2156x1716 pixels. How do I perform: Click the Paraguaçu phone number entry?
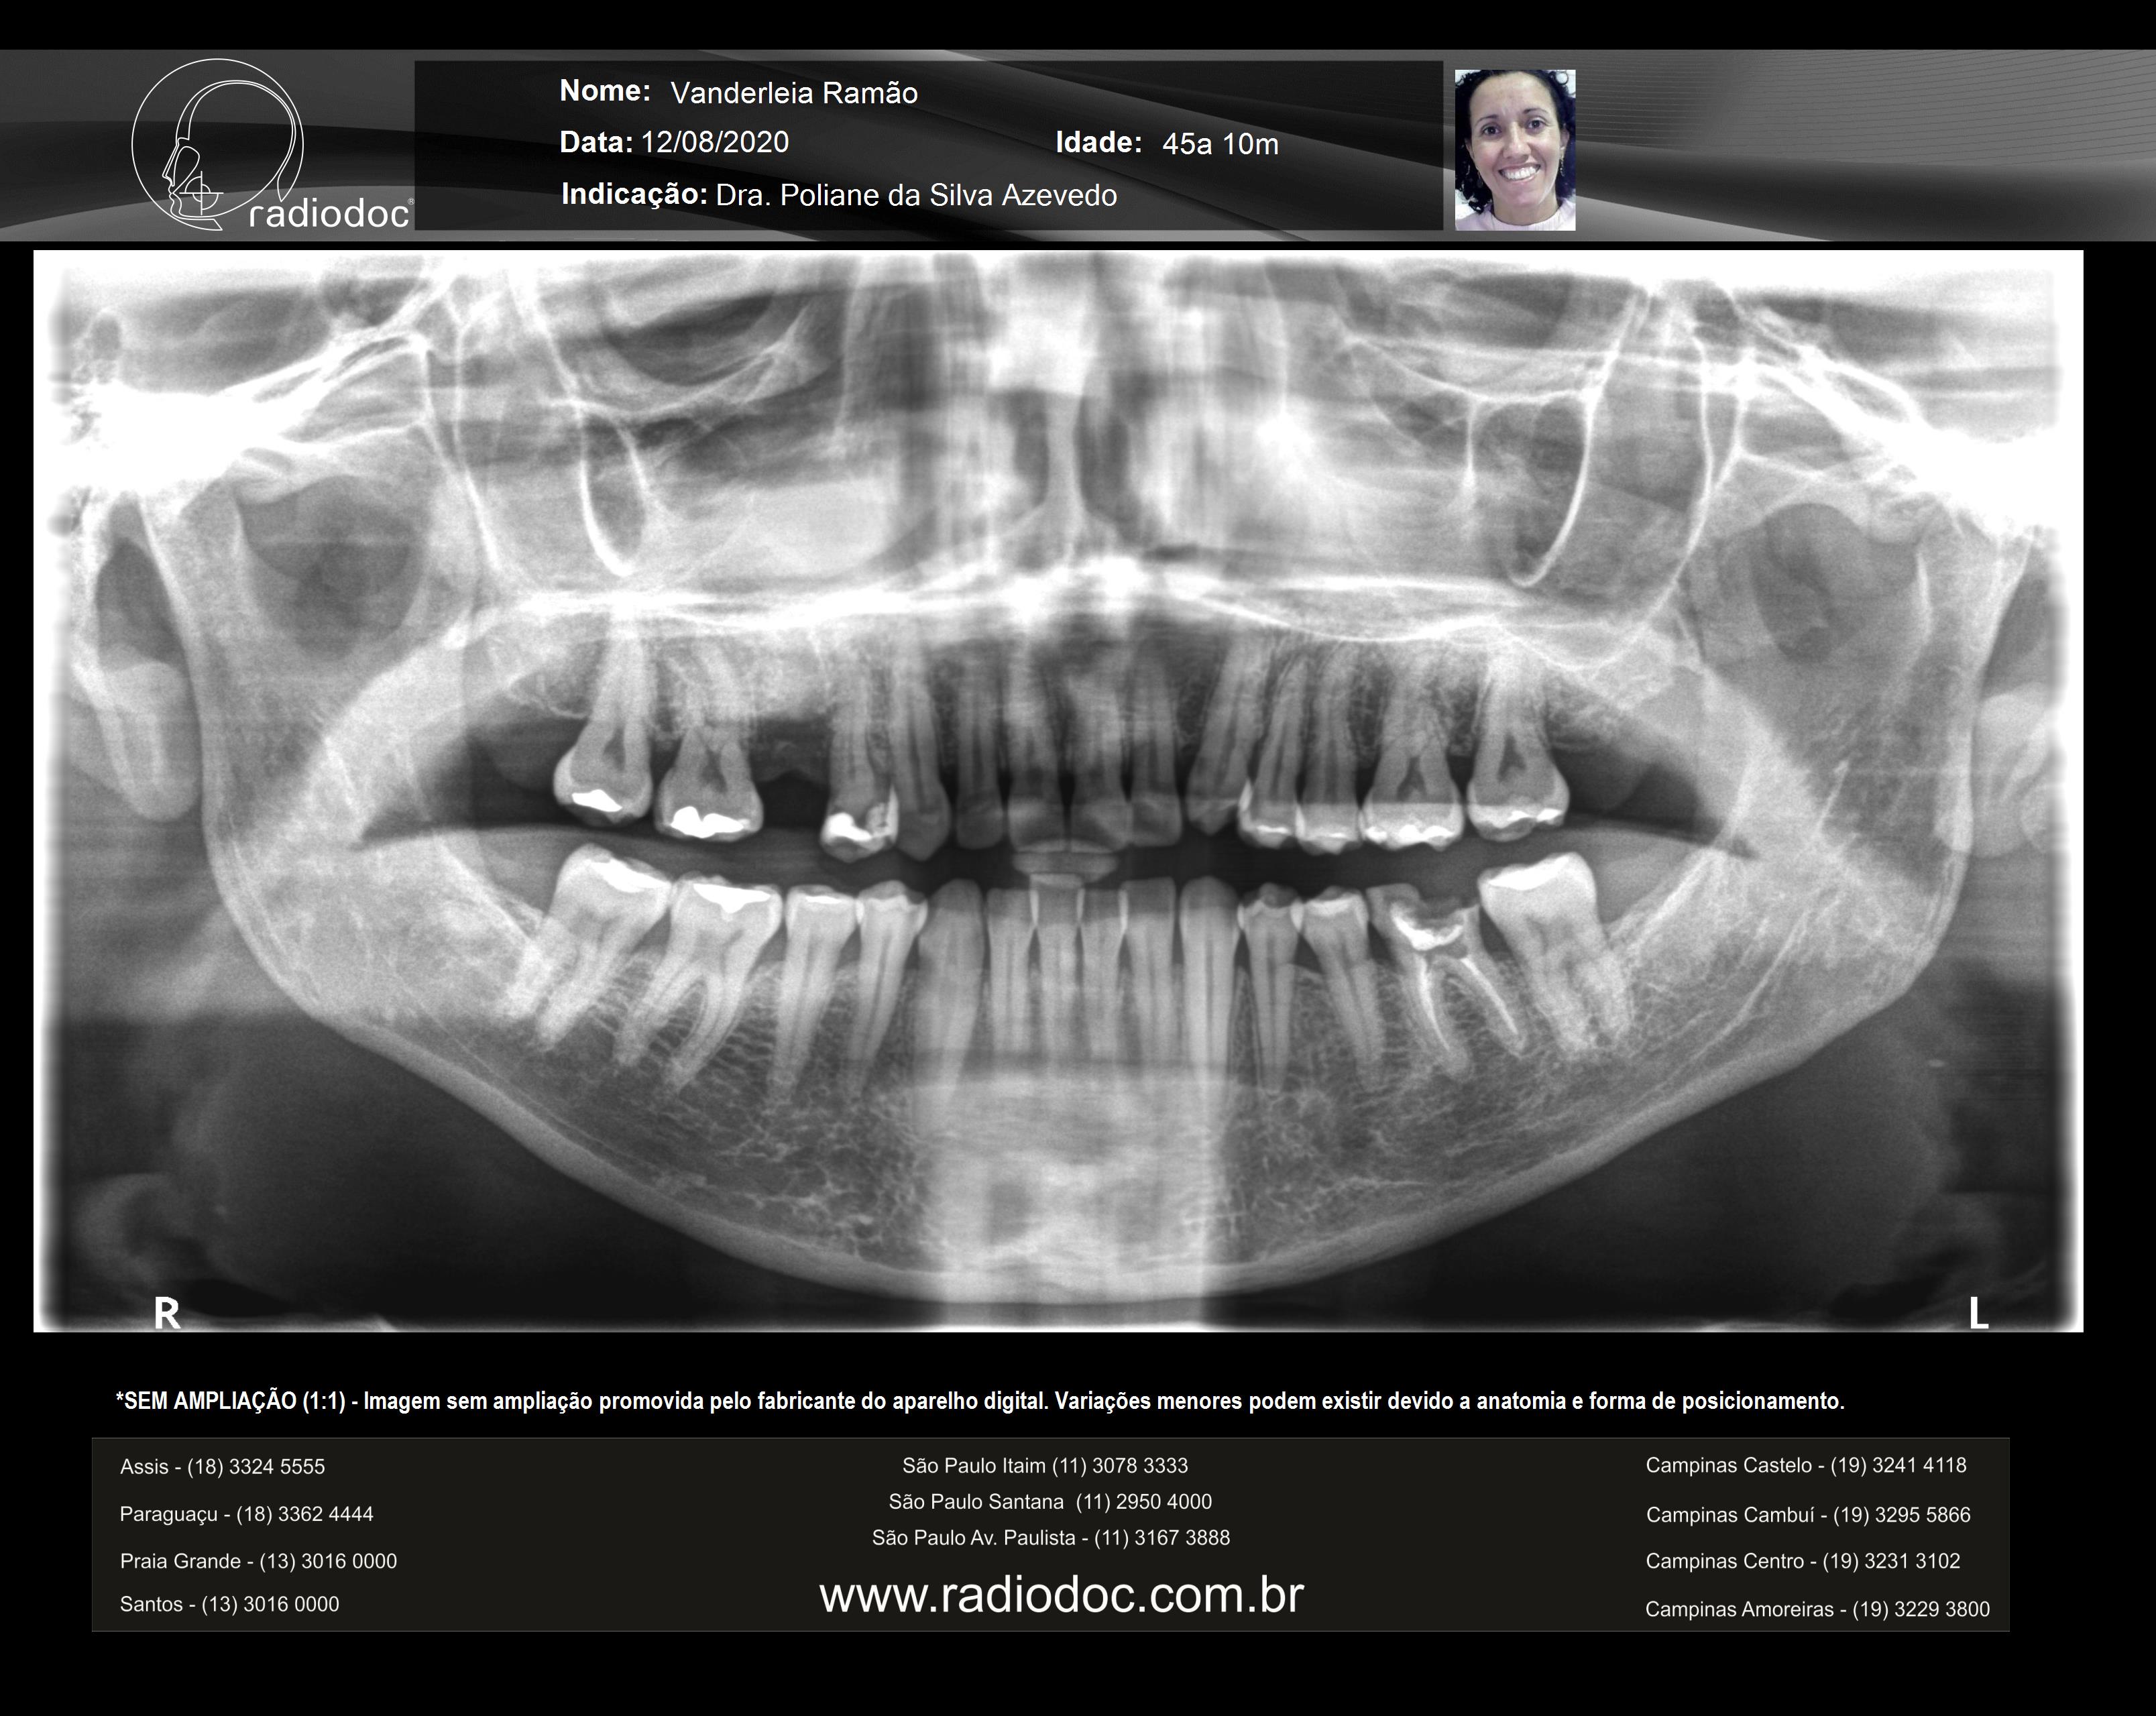click(x=246, y=1514)
